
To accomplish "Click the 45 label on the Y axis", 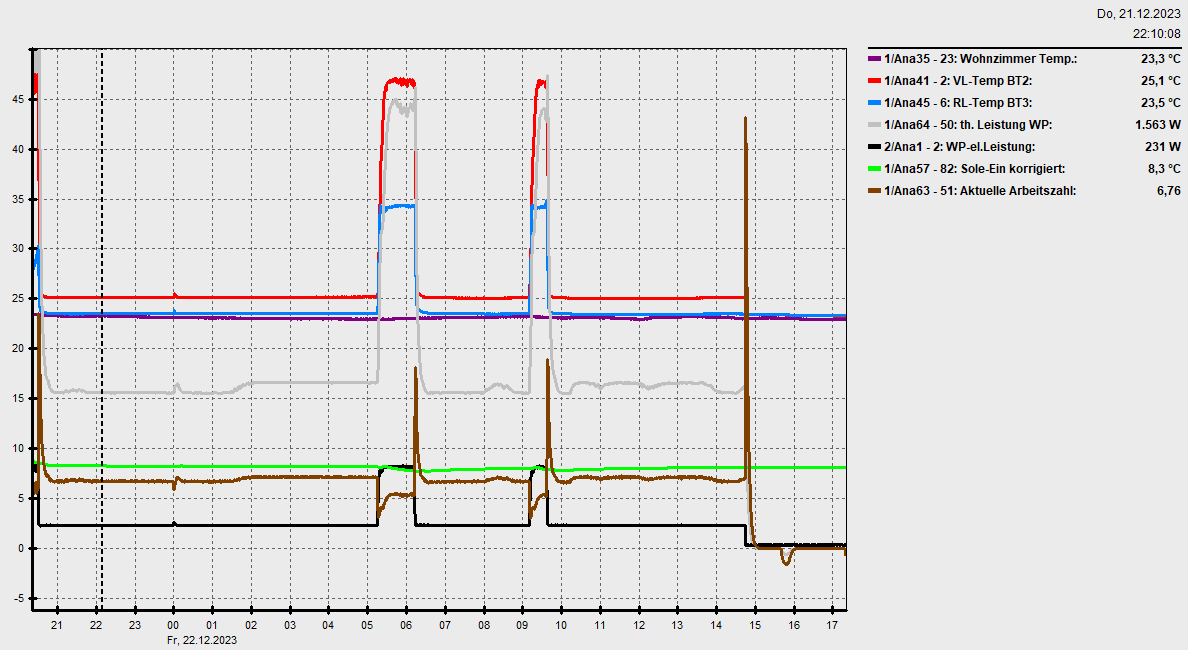I will 18,99.
